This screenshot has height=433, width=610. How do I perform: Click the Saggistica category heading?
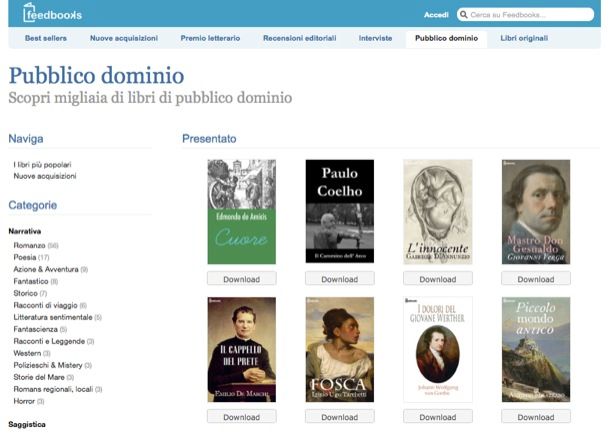coord(27,424)
